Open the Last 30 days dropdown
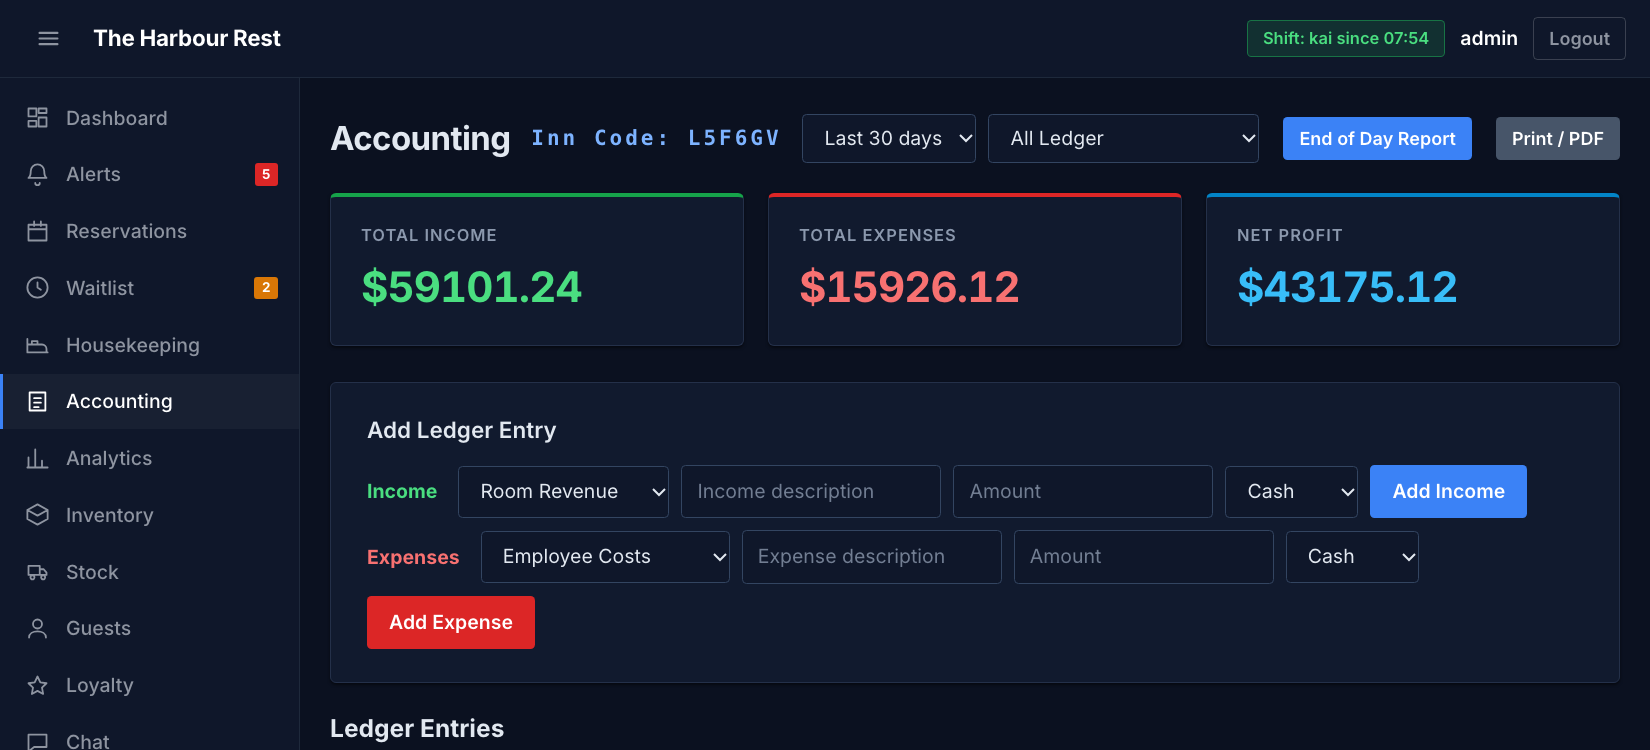Image resolution: width=1650 pixels, height=750 pixels. (x=889, y=138)
